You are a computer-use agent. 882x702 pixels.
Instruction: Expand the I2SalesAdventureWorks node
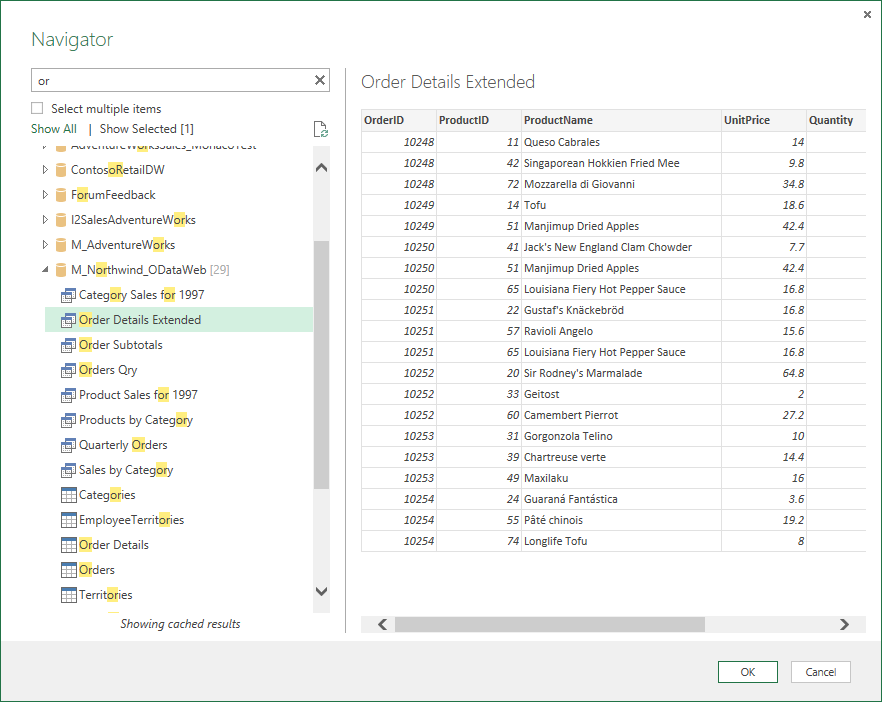click(45, 220)
